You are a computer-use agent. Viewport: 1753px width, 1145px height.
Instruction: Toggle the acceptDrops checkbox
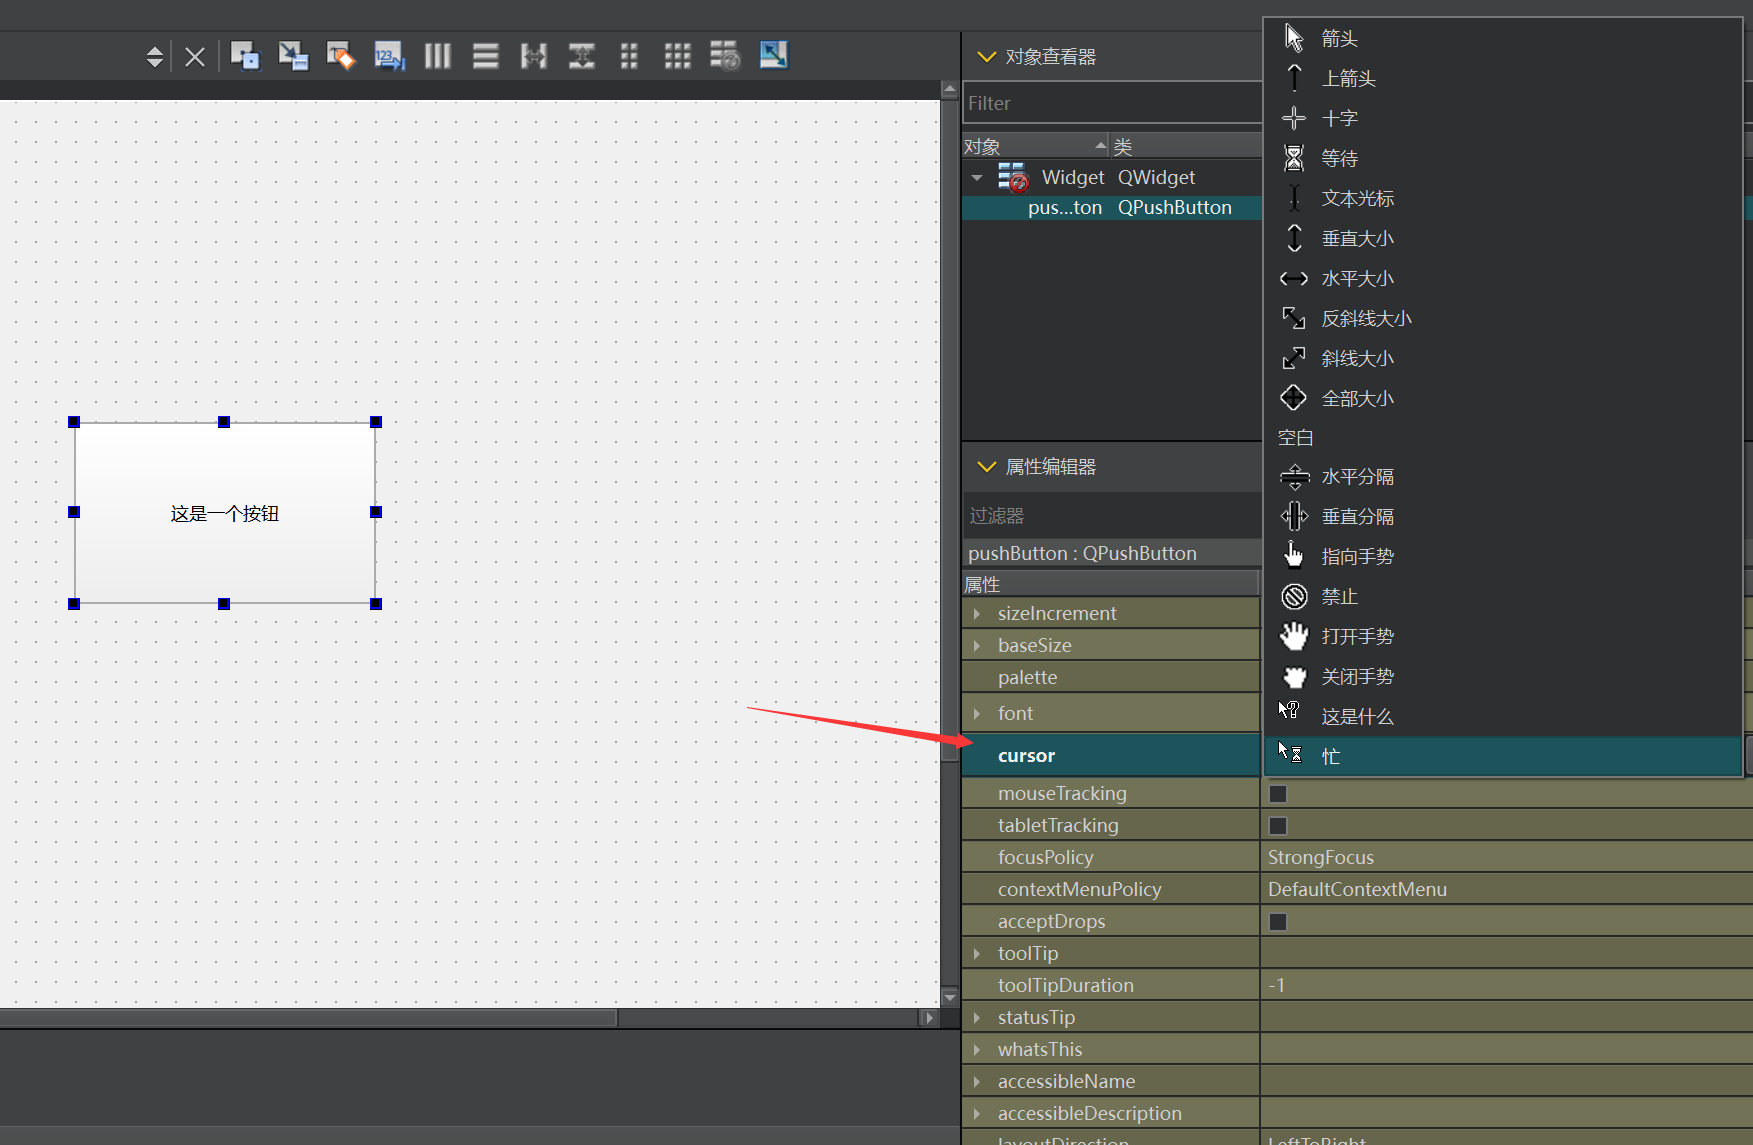pyautogui.click(x=1278, y=922)
